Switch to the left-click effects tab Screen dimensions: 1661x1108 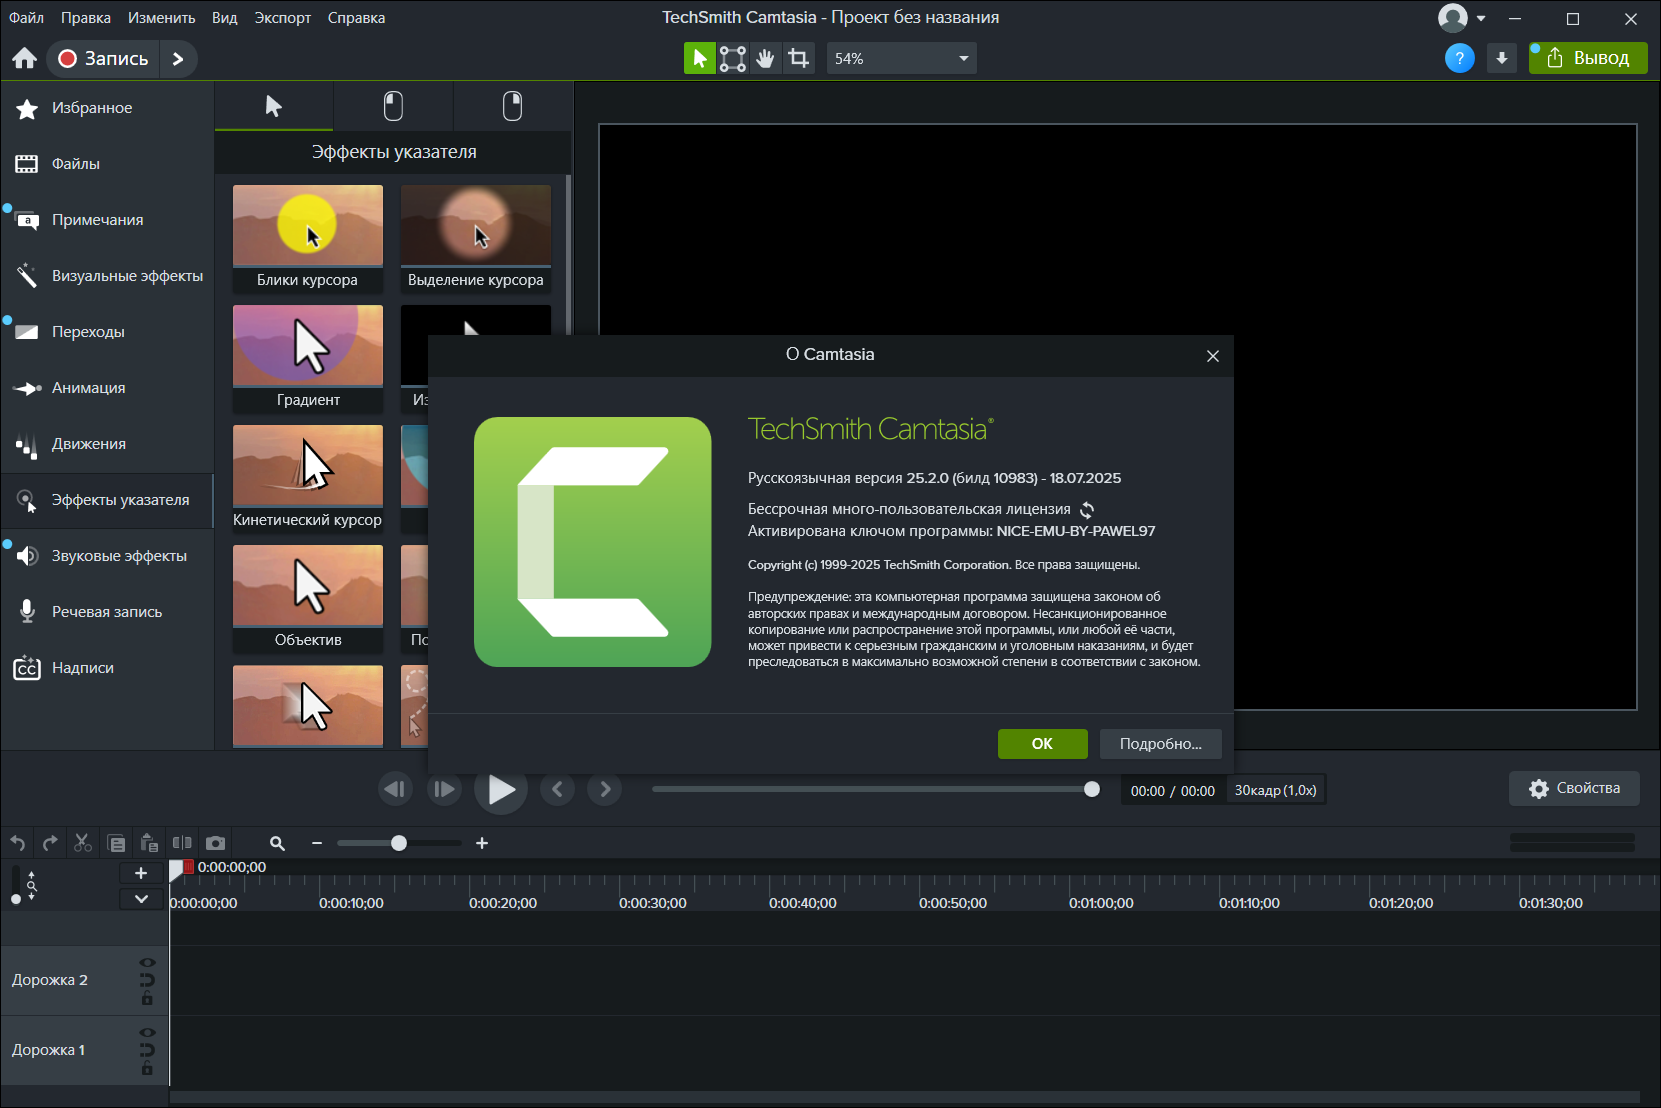(x=393, y=106)
